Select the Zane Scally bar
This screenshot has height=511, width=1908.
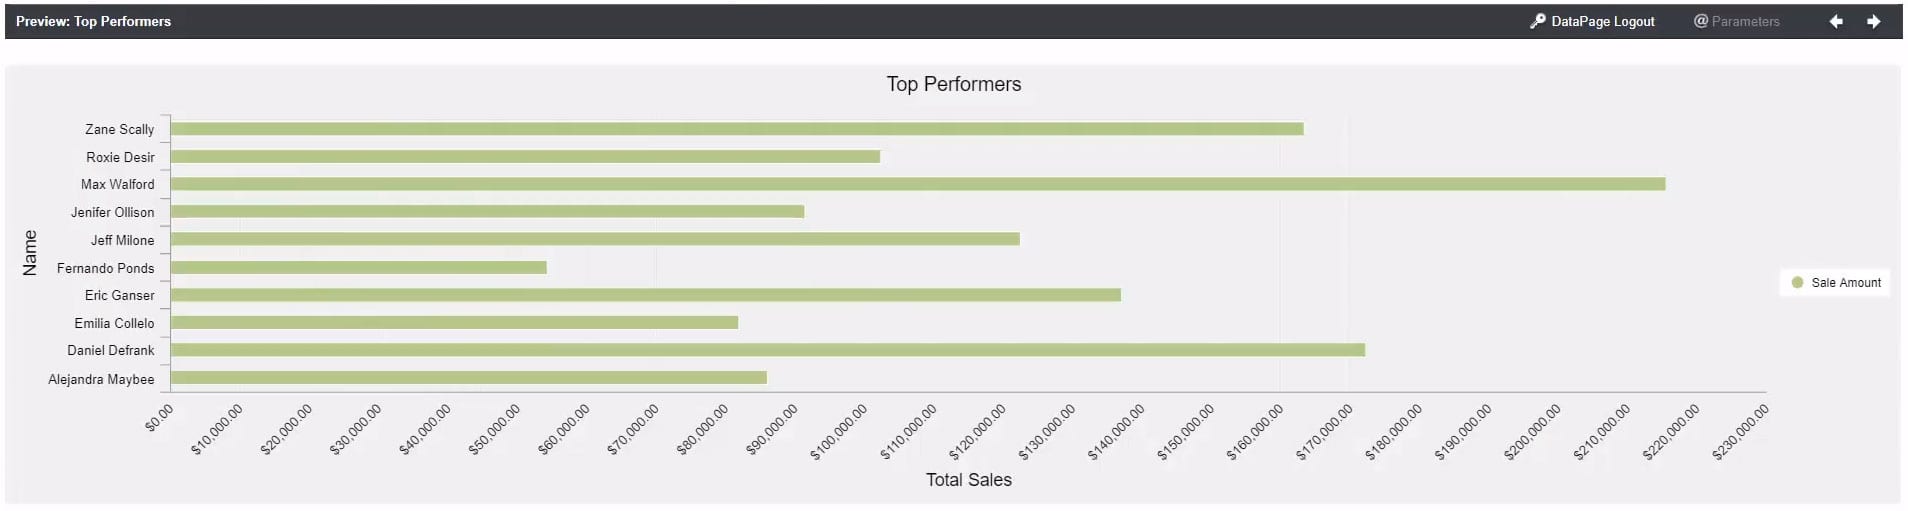pos(736,129)
